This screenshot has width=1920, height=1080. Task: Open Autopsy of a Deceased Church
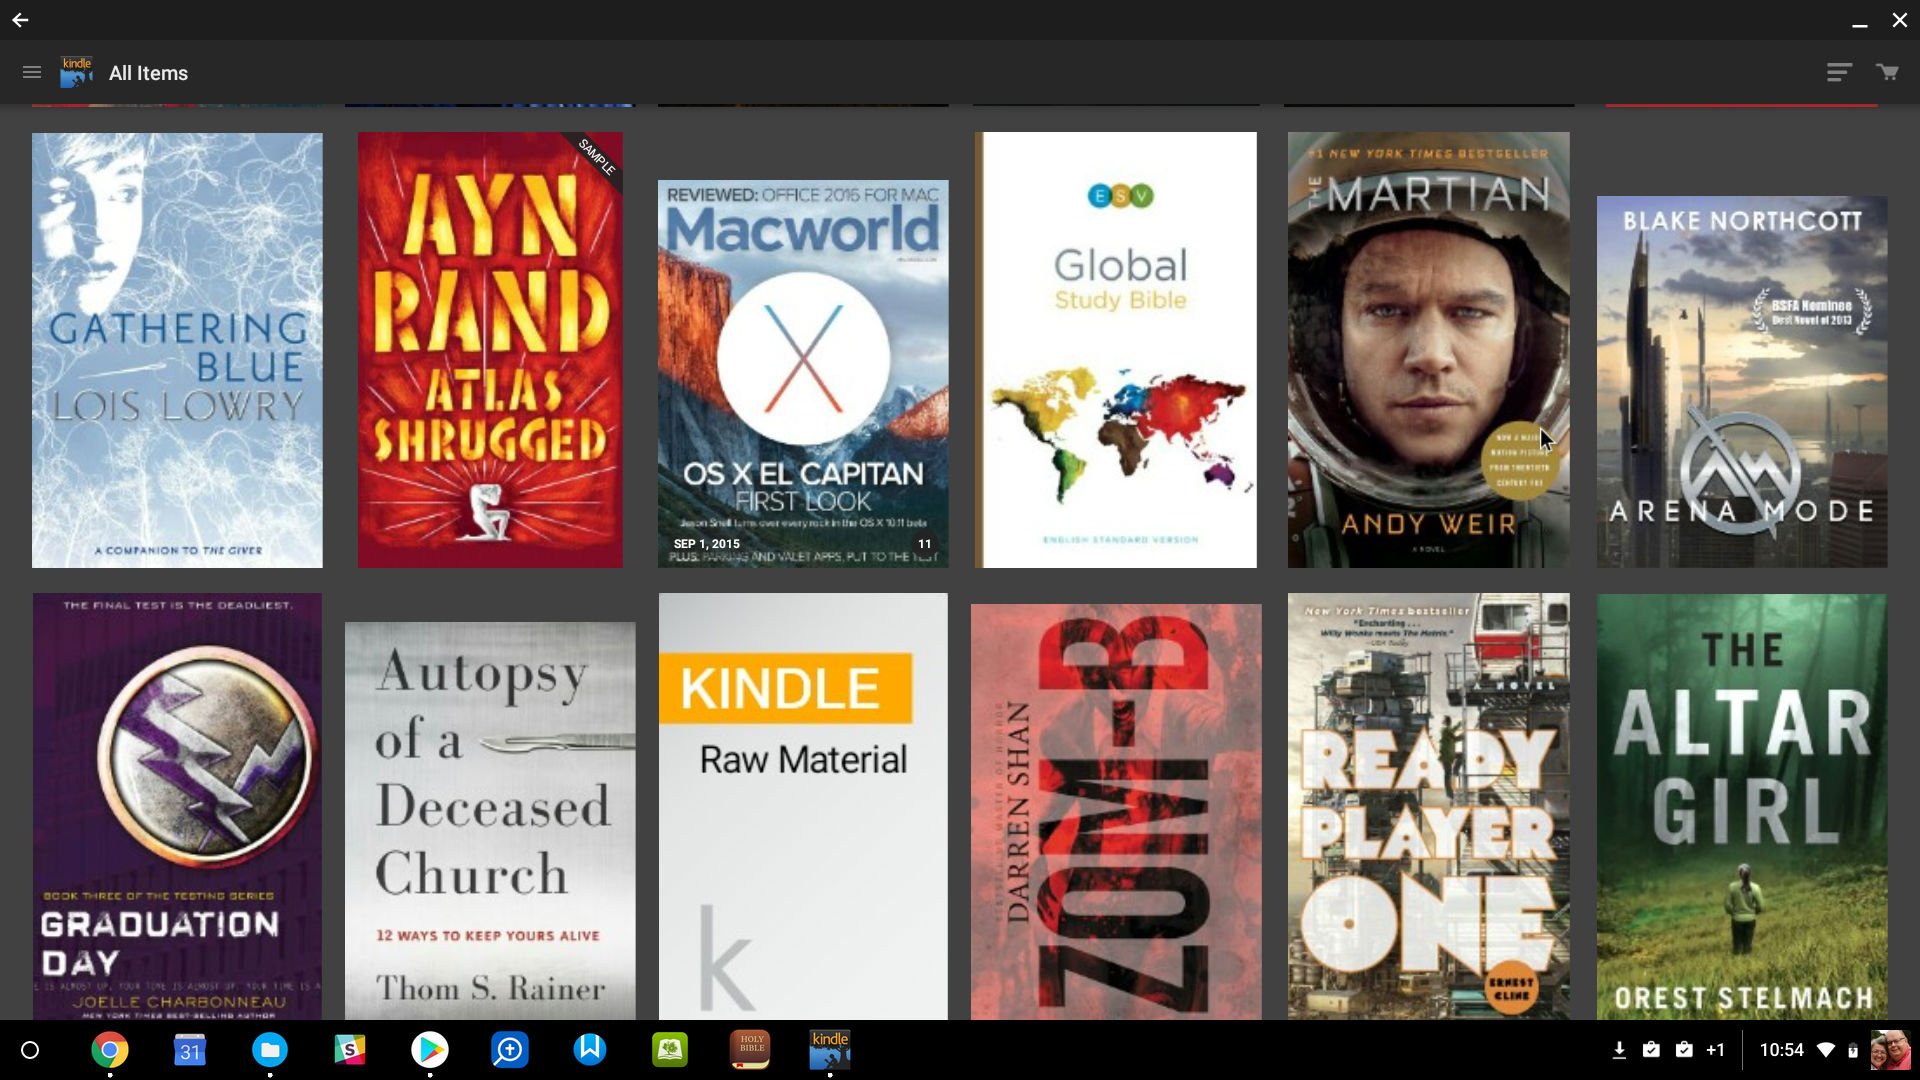(490, 821)
